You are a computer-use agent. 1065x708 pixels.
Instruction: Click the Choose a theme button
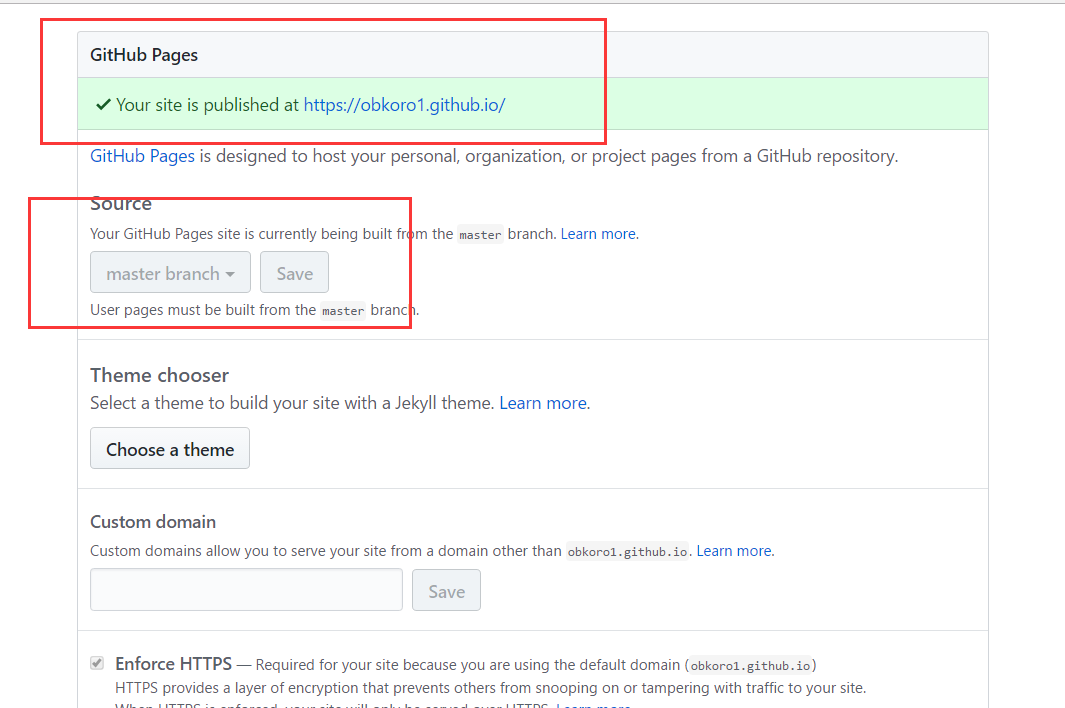point(170,448)
